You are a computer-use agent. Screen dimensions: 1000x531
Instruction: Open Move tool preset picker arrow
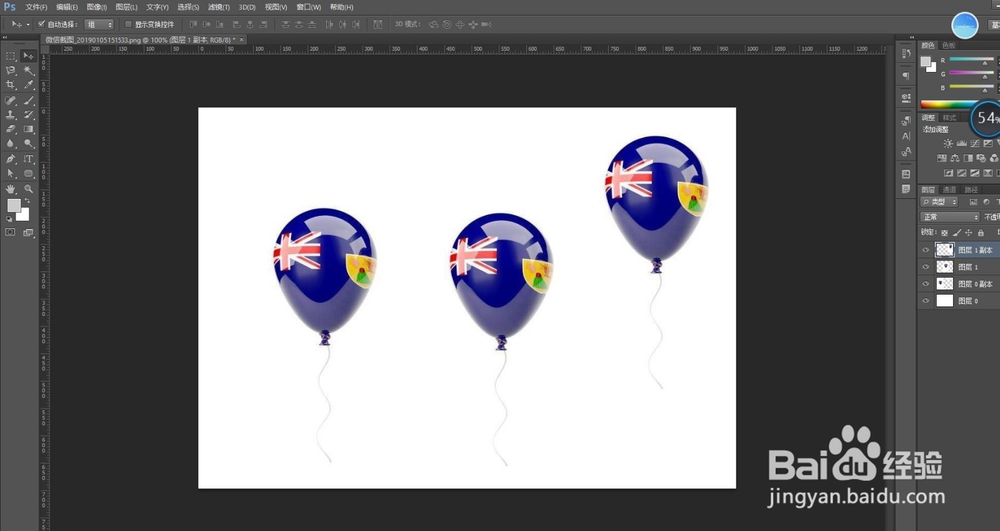[x=27, y=24]
